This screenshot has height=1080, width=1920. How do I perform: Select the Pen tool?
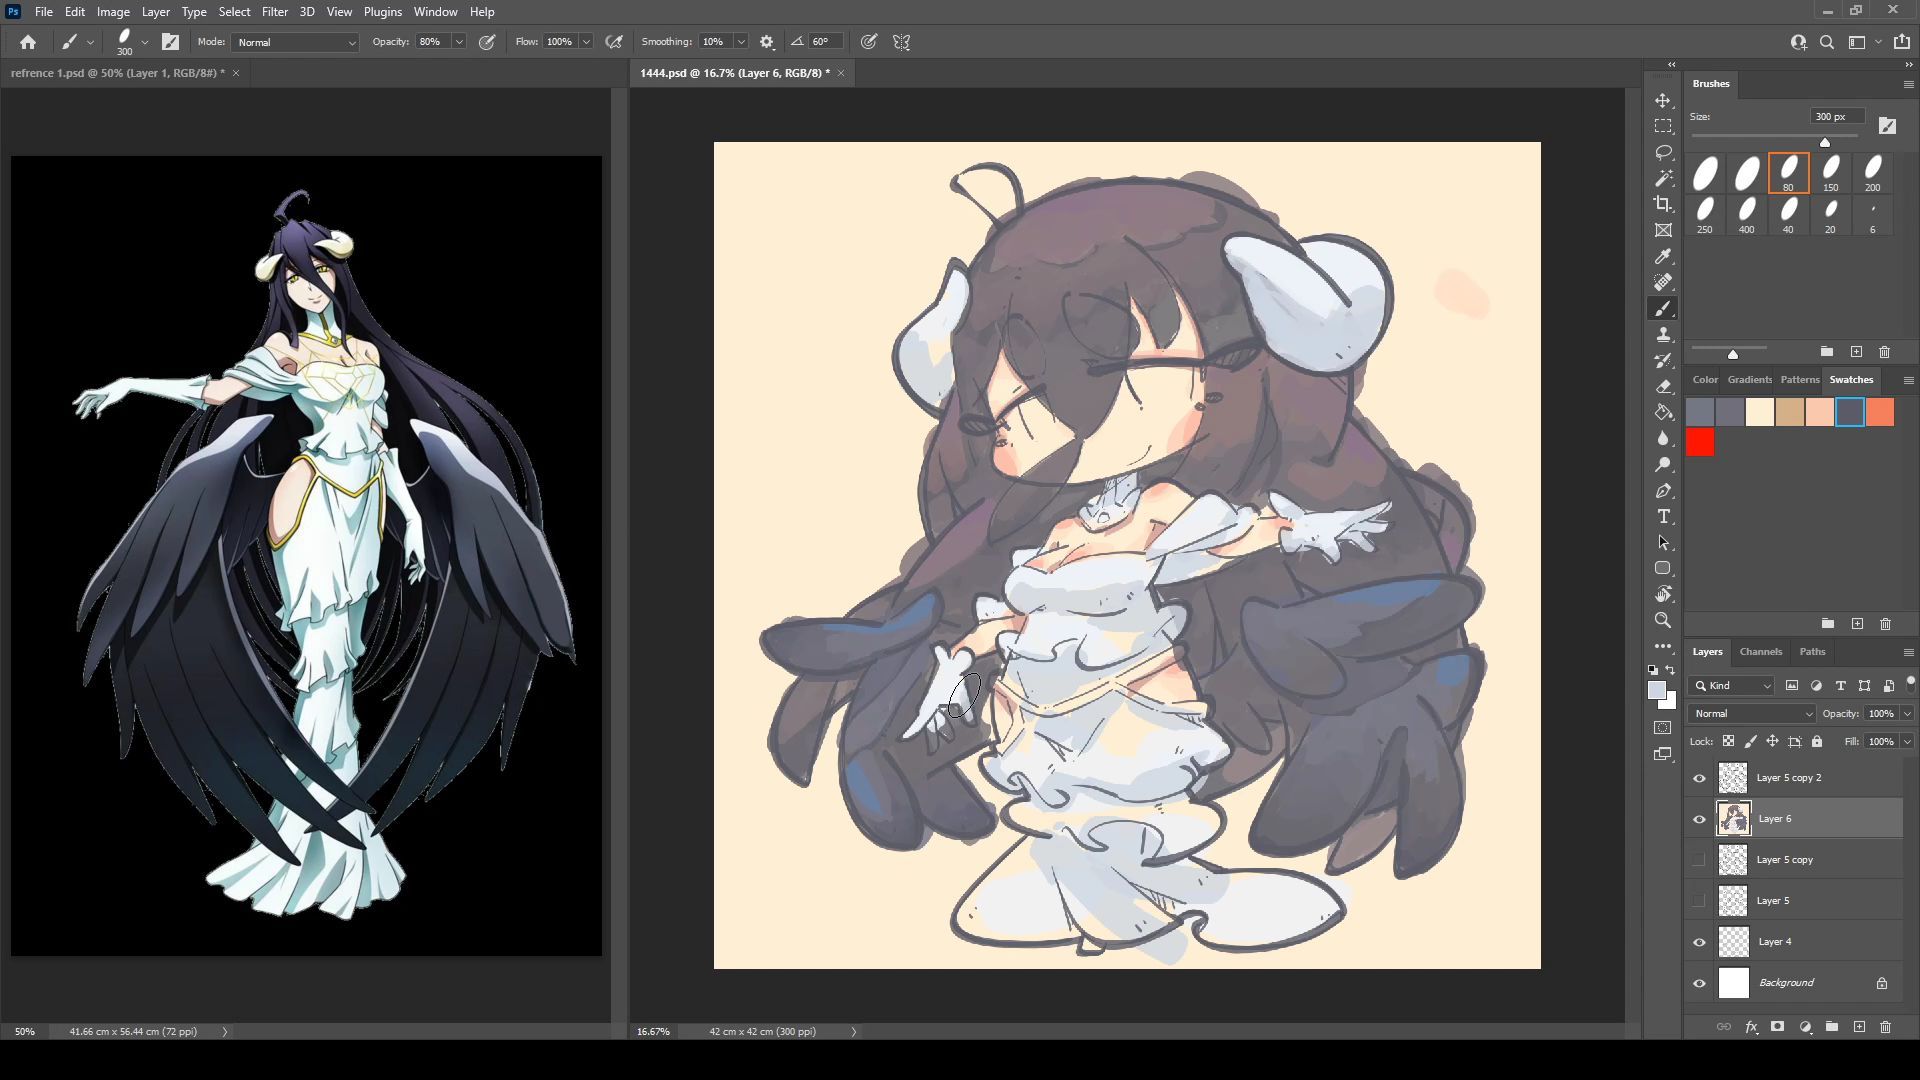tap(1663, 491)
